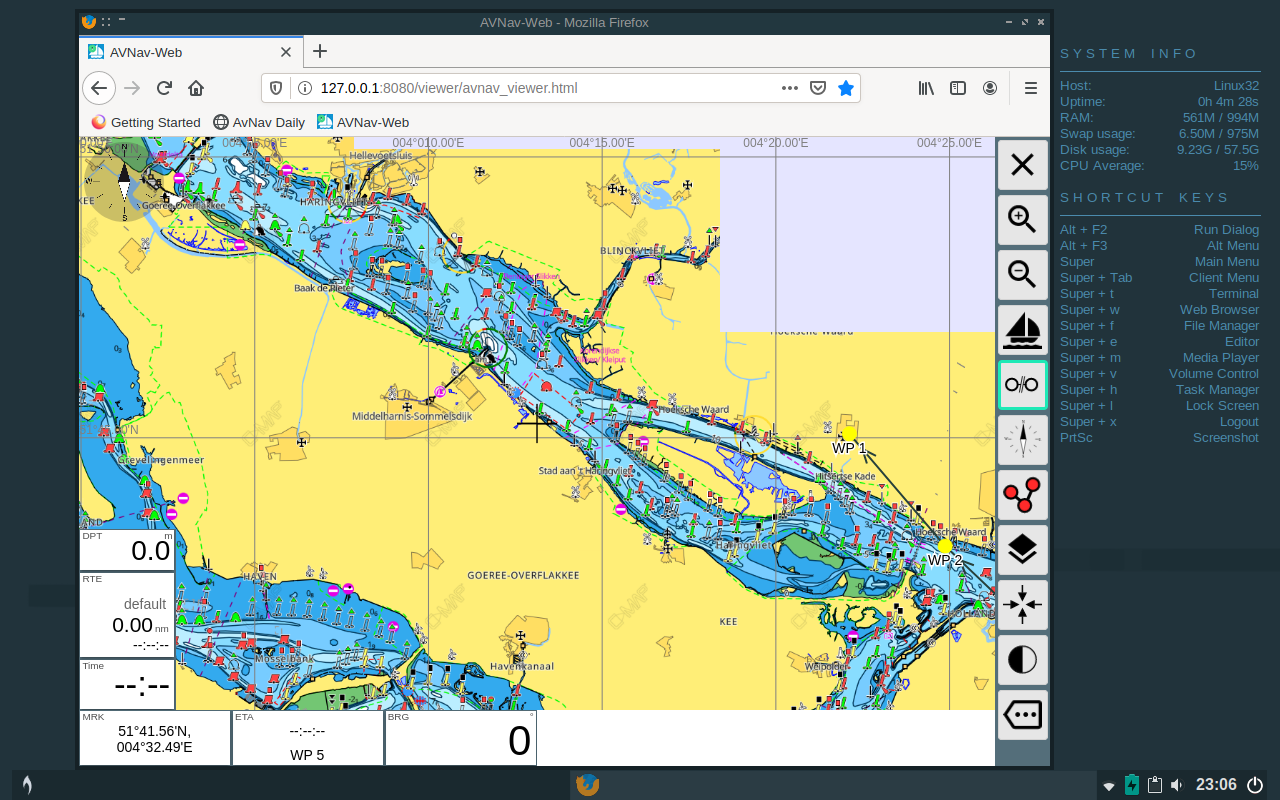This screenshot has height=800, width=1280.
Task: Toggle waypoint navigation with the highlighted glasses icon
Action: click(1022, 385)
